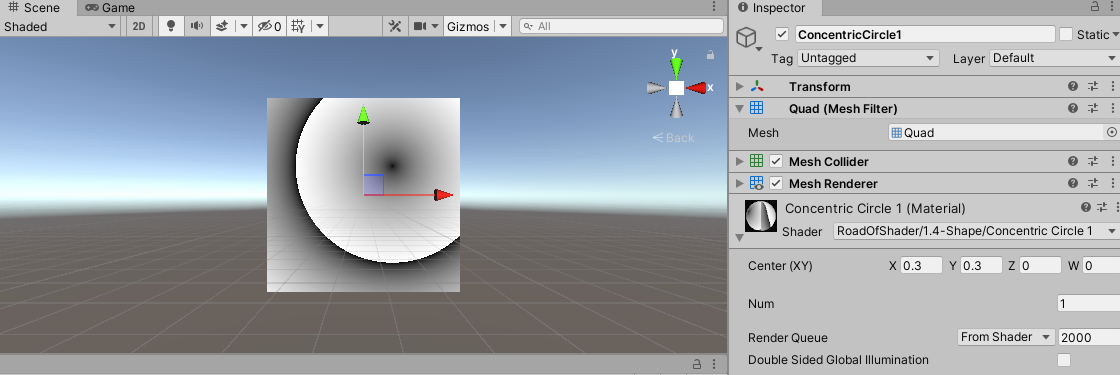
Task: Open the Shaded draw mode dropdown
Action: click(60, 26)
